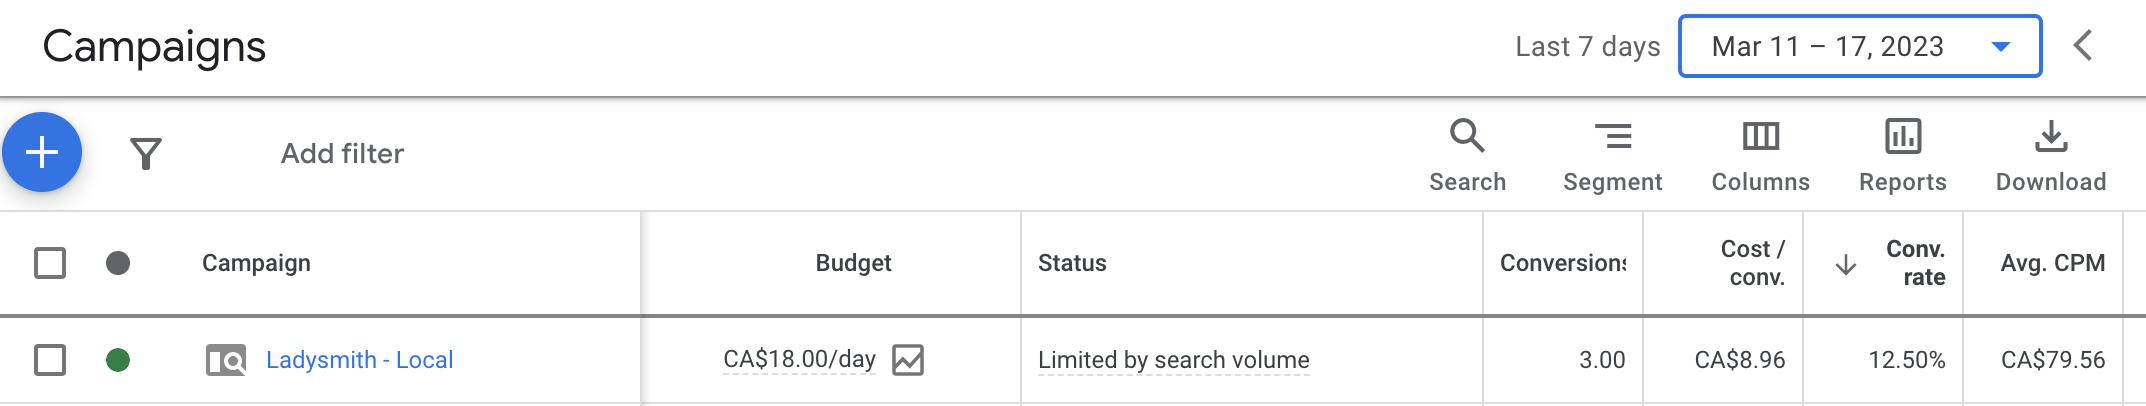Open the status dot column header
Viewport: 2146px width, 406px height.
(x=118, y=263)
